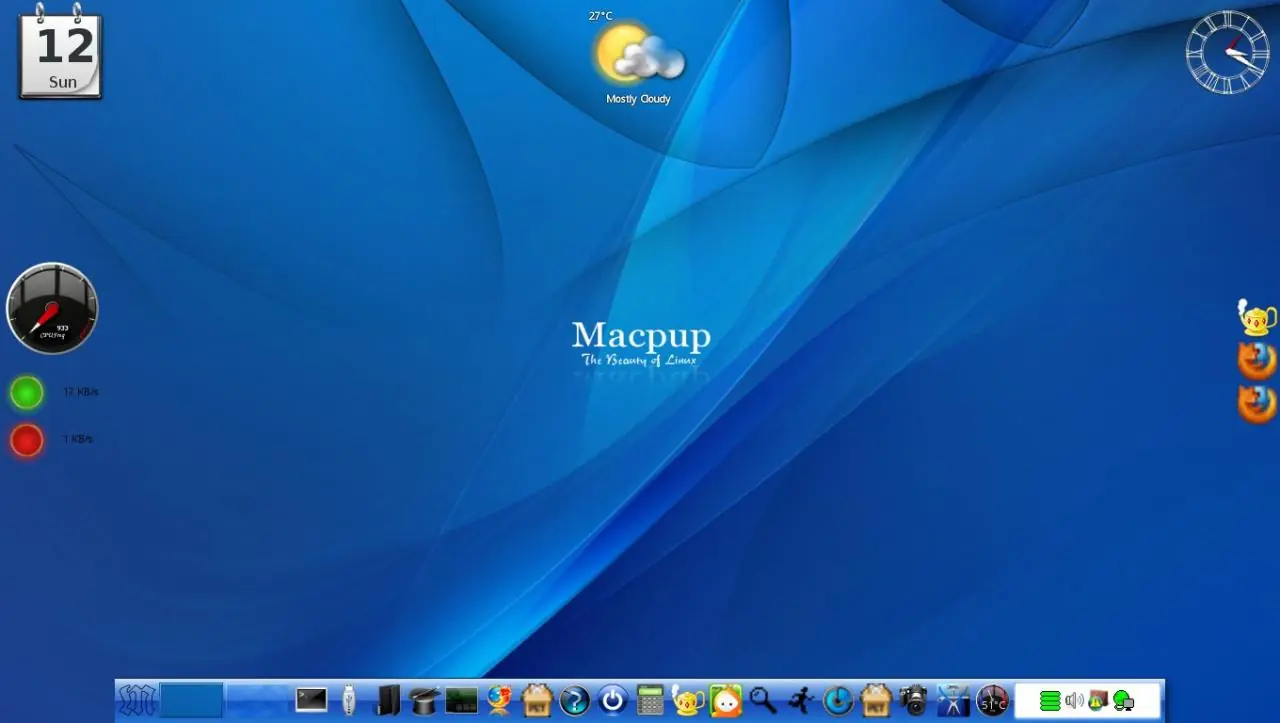Click the red upload speed indicator

(x=27, y=440)
